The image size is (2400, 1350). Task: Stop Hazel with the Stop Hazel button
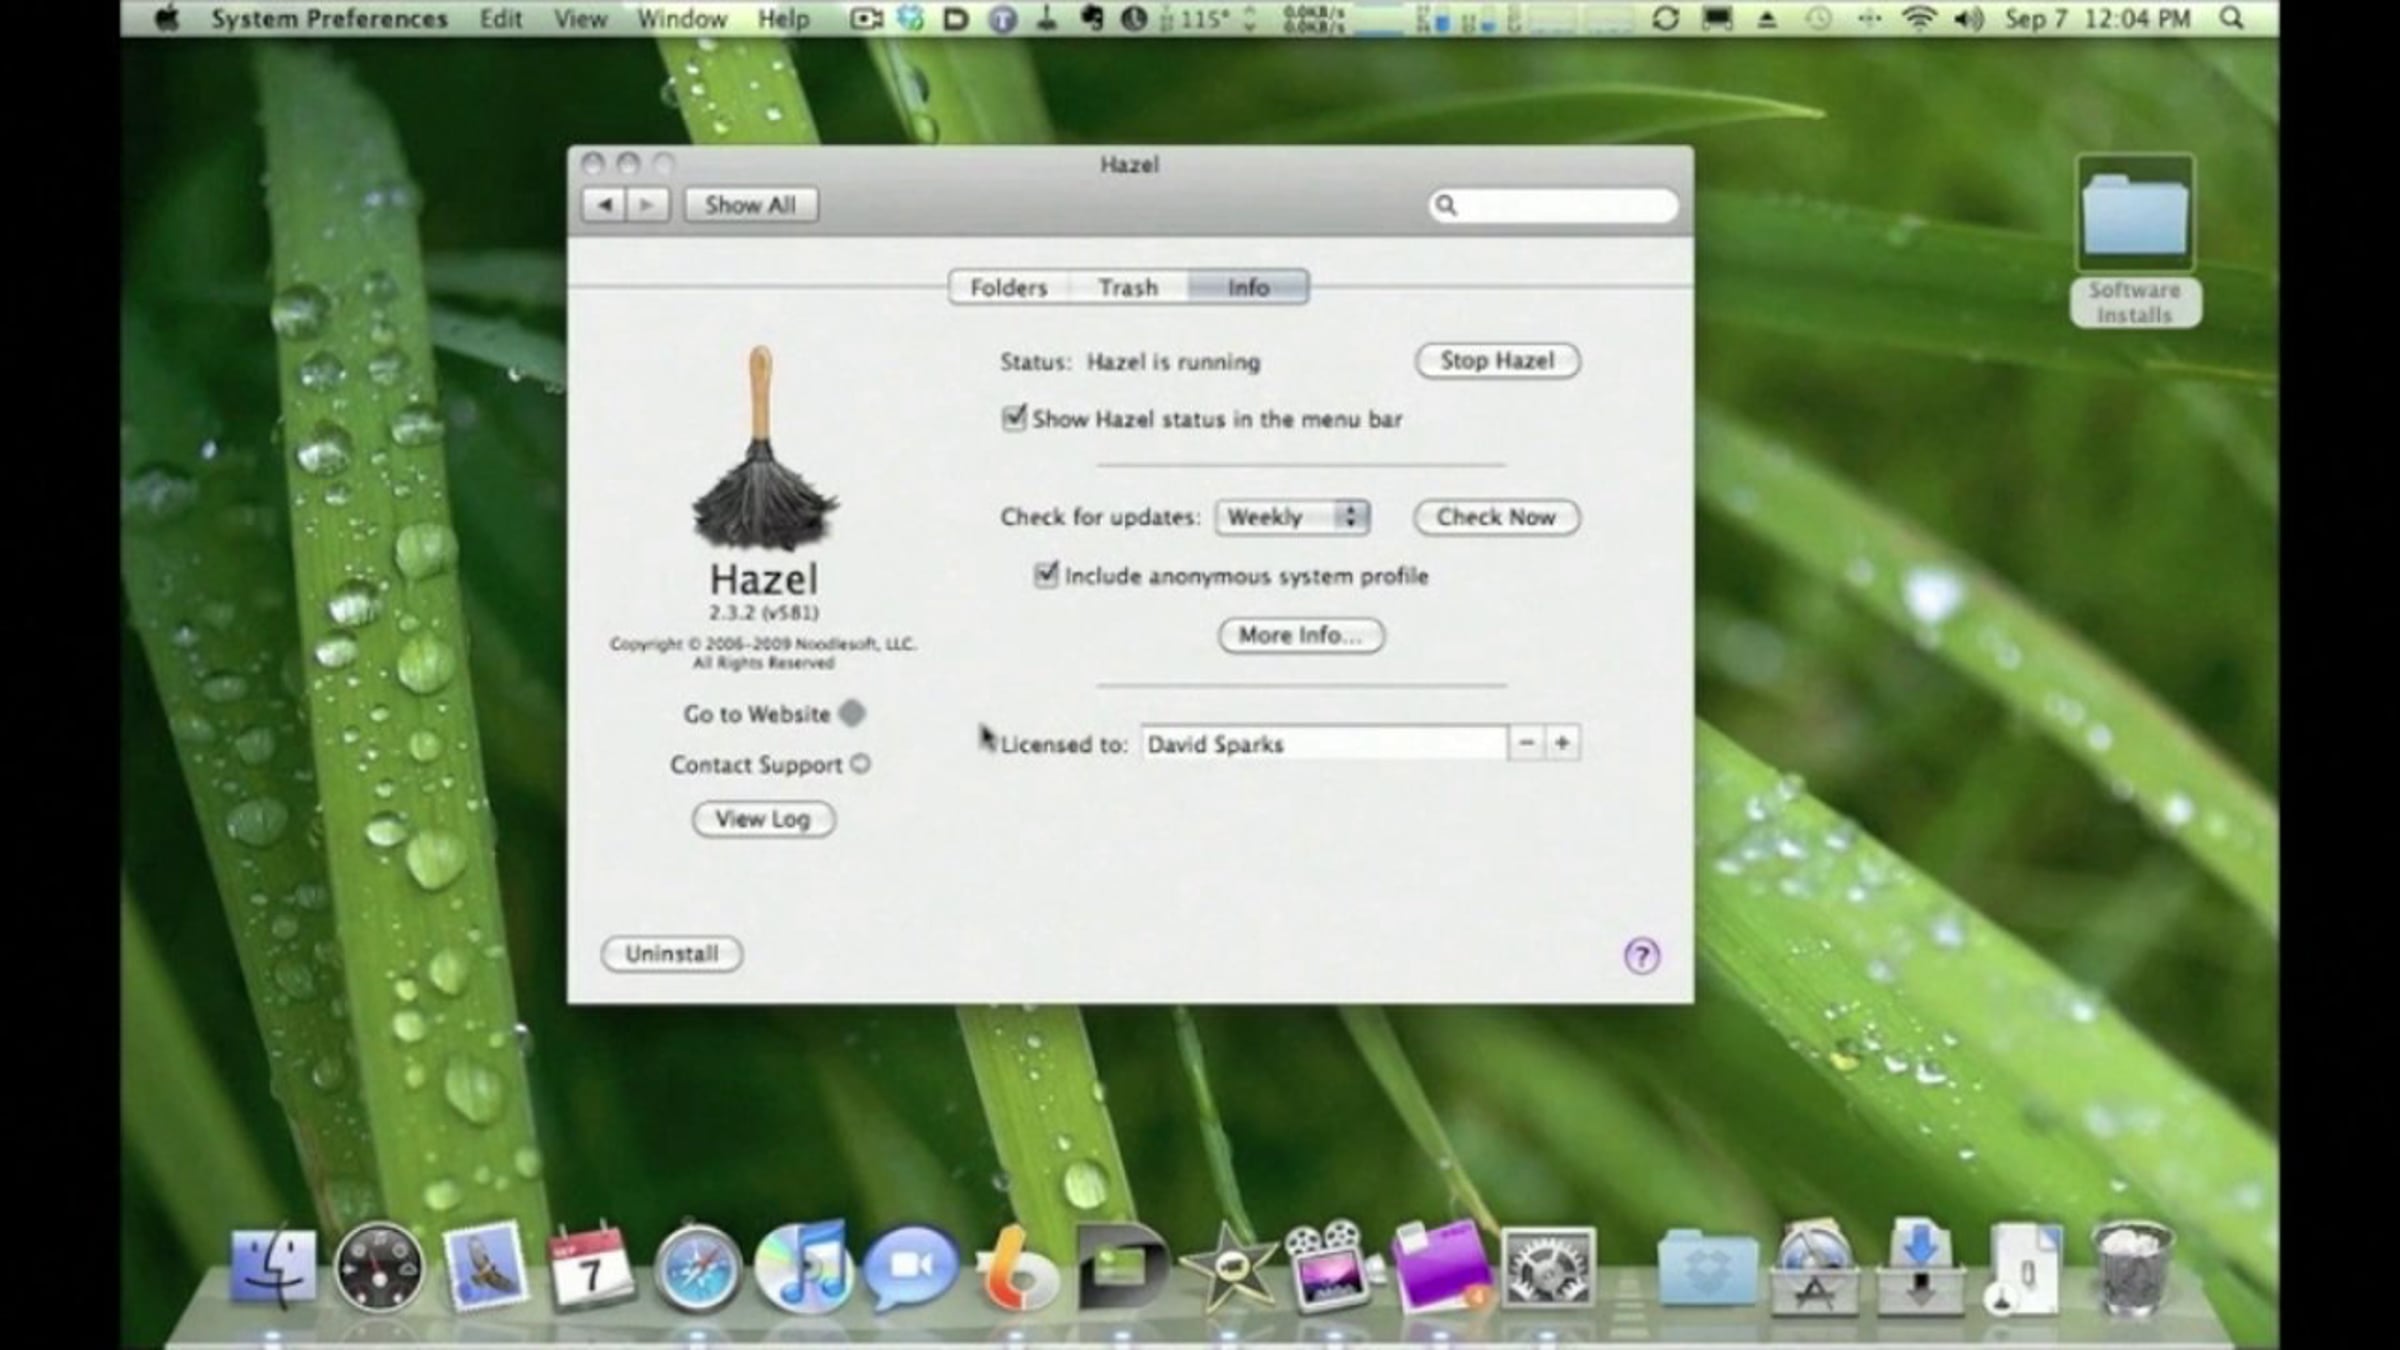click(1497, 361)
